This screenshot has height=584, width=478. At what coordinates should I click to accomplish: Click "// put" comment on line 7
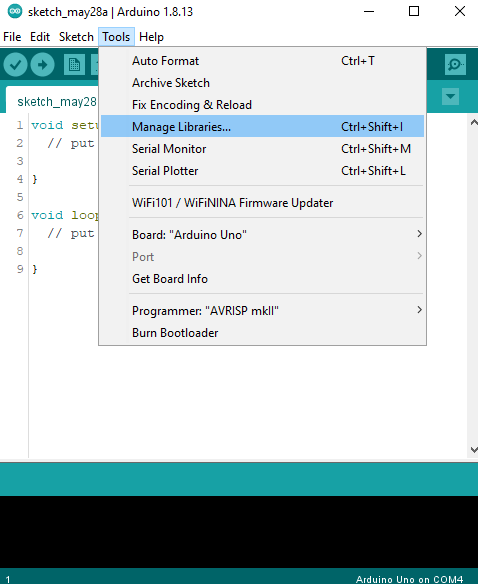[71, 234]
